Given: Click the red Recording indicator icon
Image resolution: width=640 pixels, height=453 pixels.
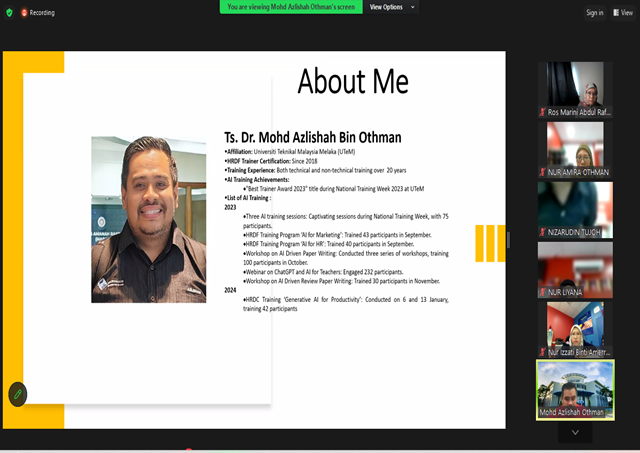Looking at the screenshot, I should point(25,13).
